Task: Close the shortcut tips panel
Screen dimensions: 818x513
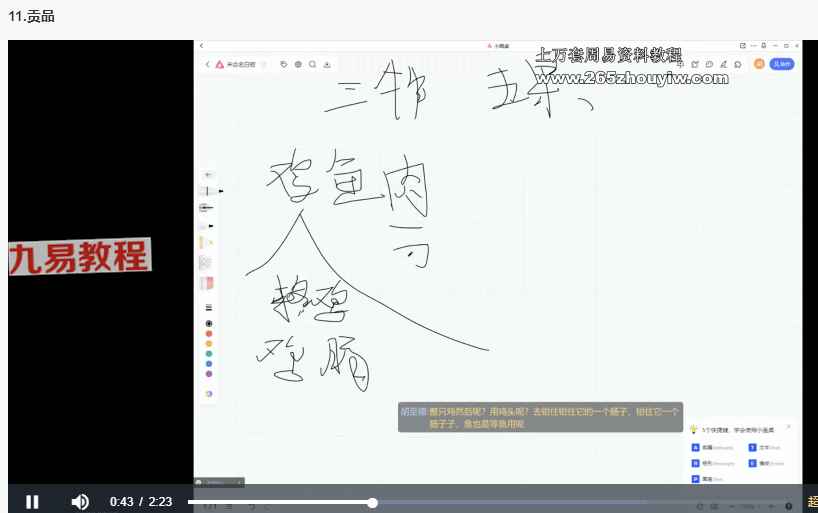Action: 788,427
